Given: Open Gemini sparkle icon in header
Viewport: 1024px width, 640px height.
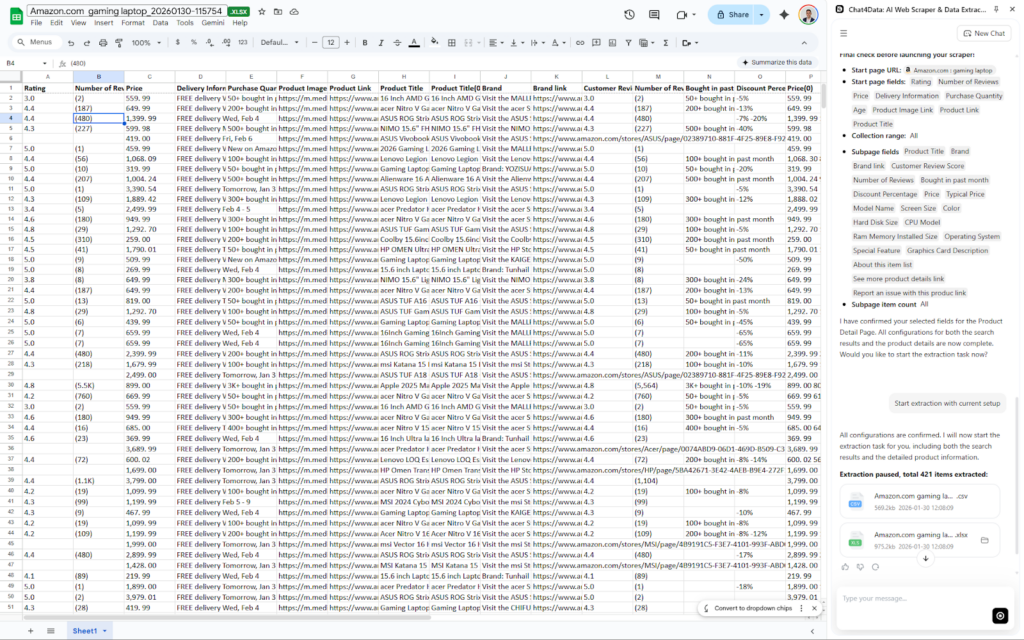Looking at the screenshot, I should click(x=784, y=14).
